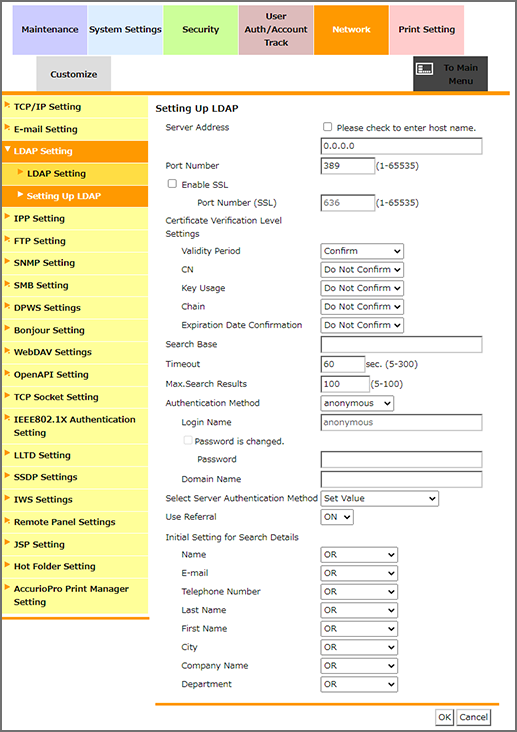Click the Server Address input field

pyautogui.click(x=402, y=146)
